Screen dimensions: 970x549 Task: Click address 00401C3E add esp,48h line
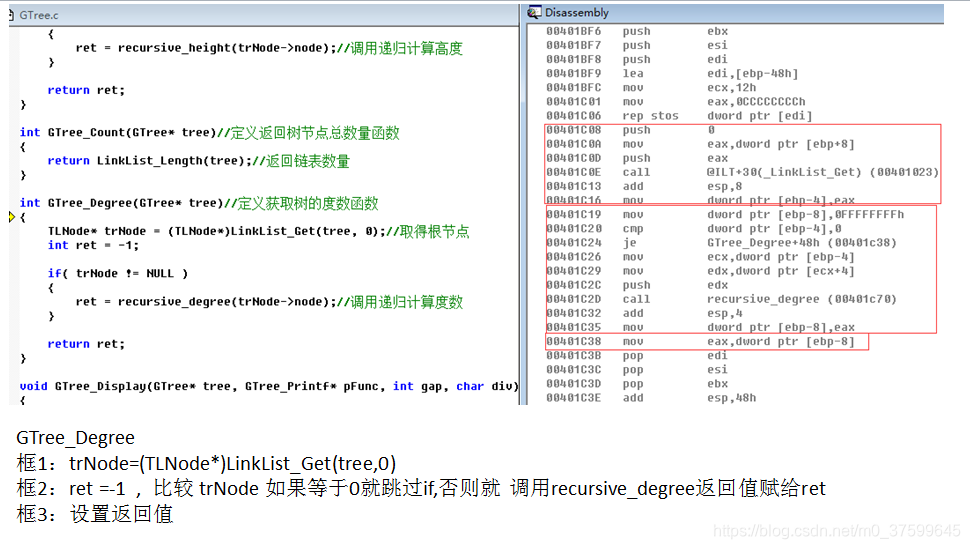(651, 397)
